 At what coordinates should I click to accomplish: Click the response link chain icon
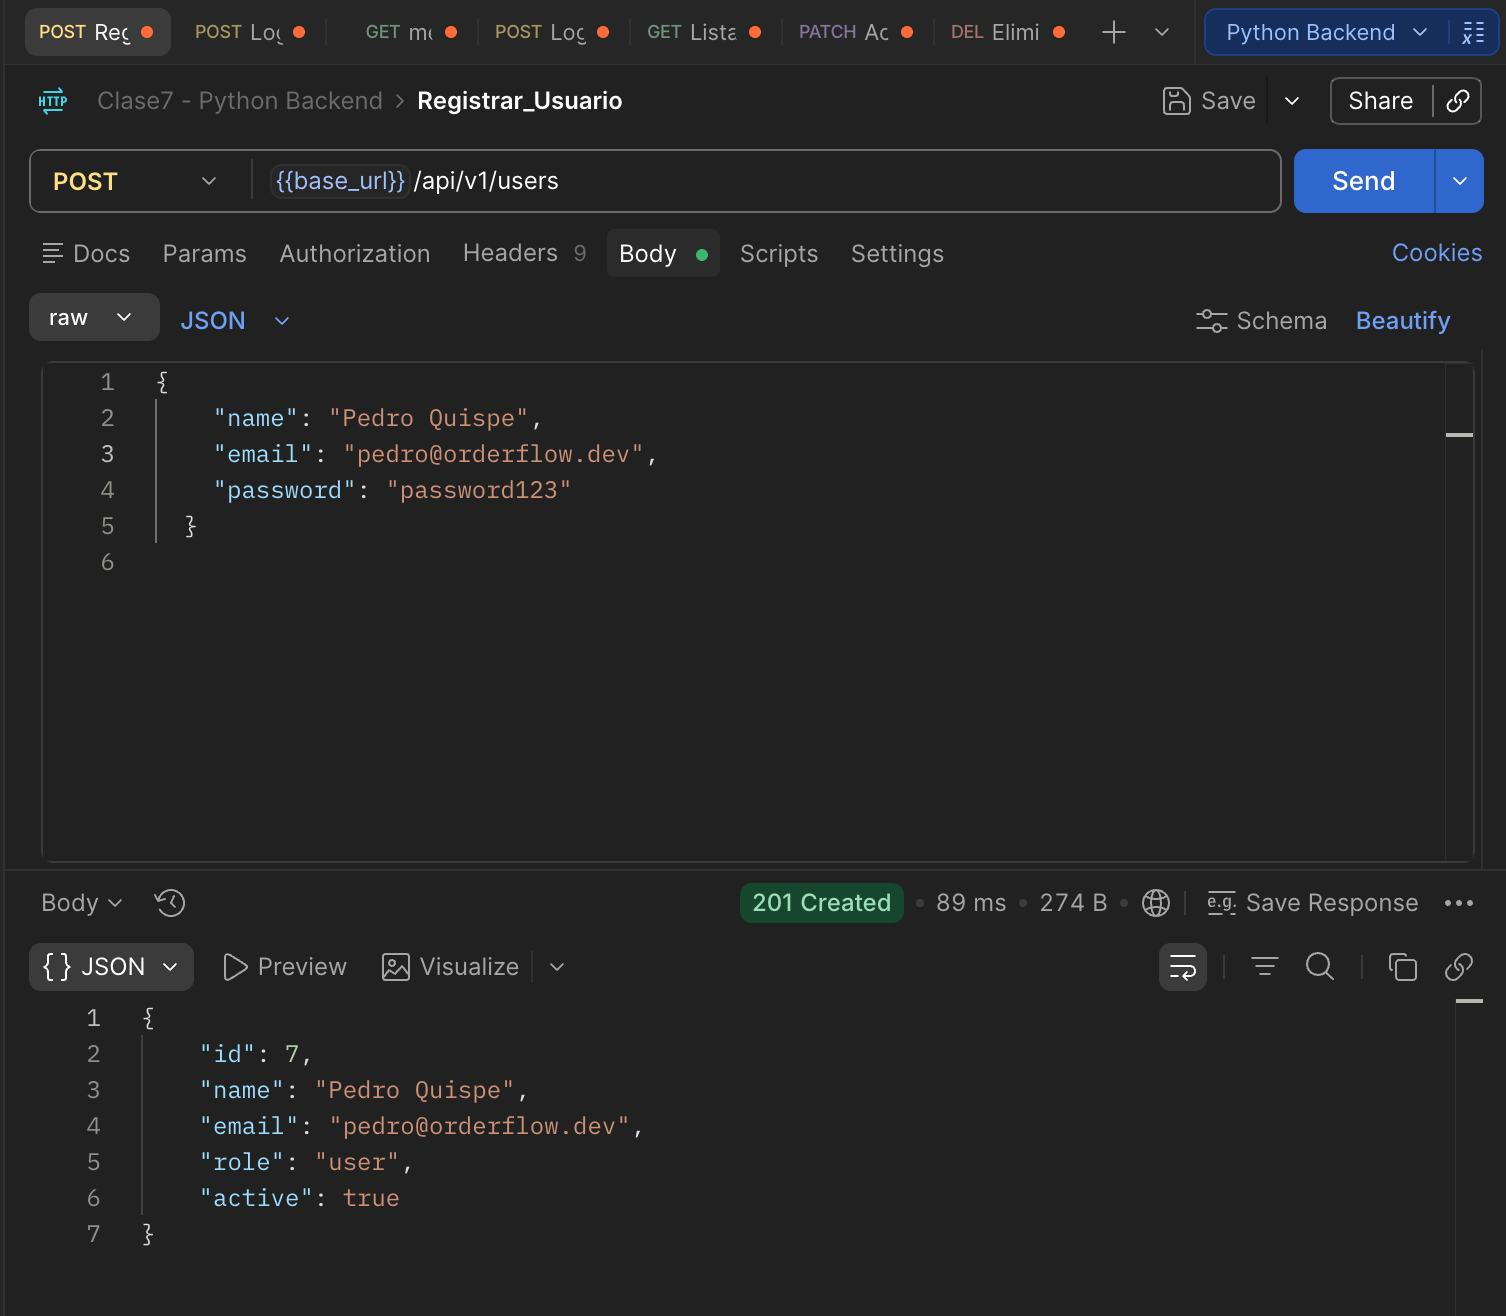click(x=1459, y=967)
